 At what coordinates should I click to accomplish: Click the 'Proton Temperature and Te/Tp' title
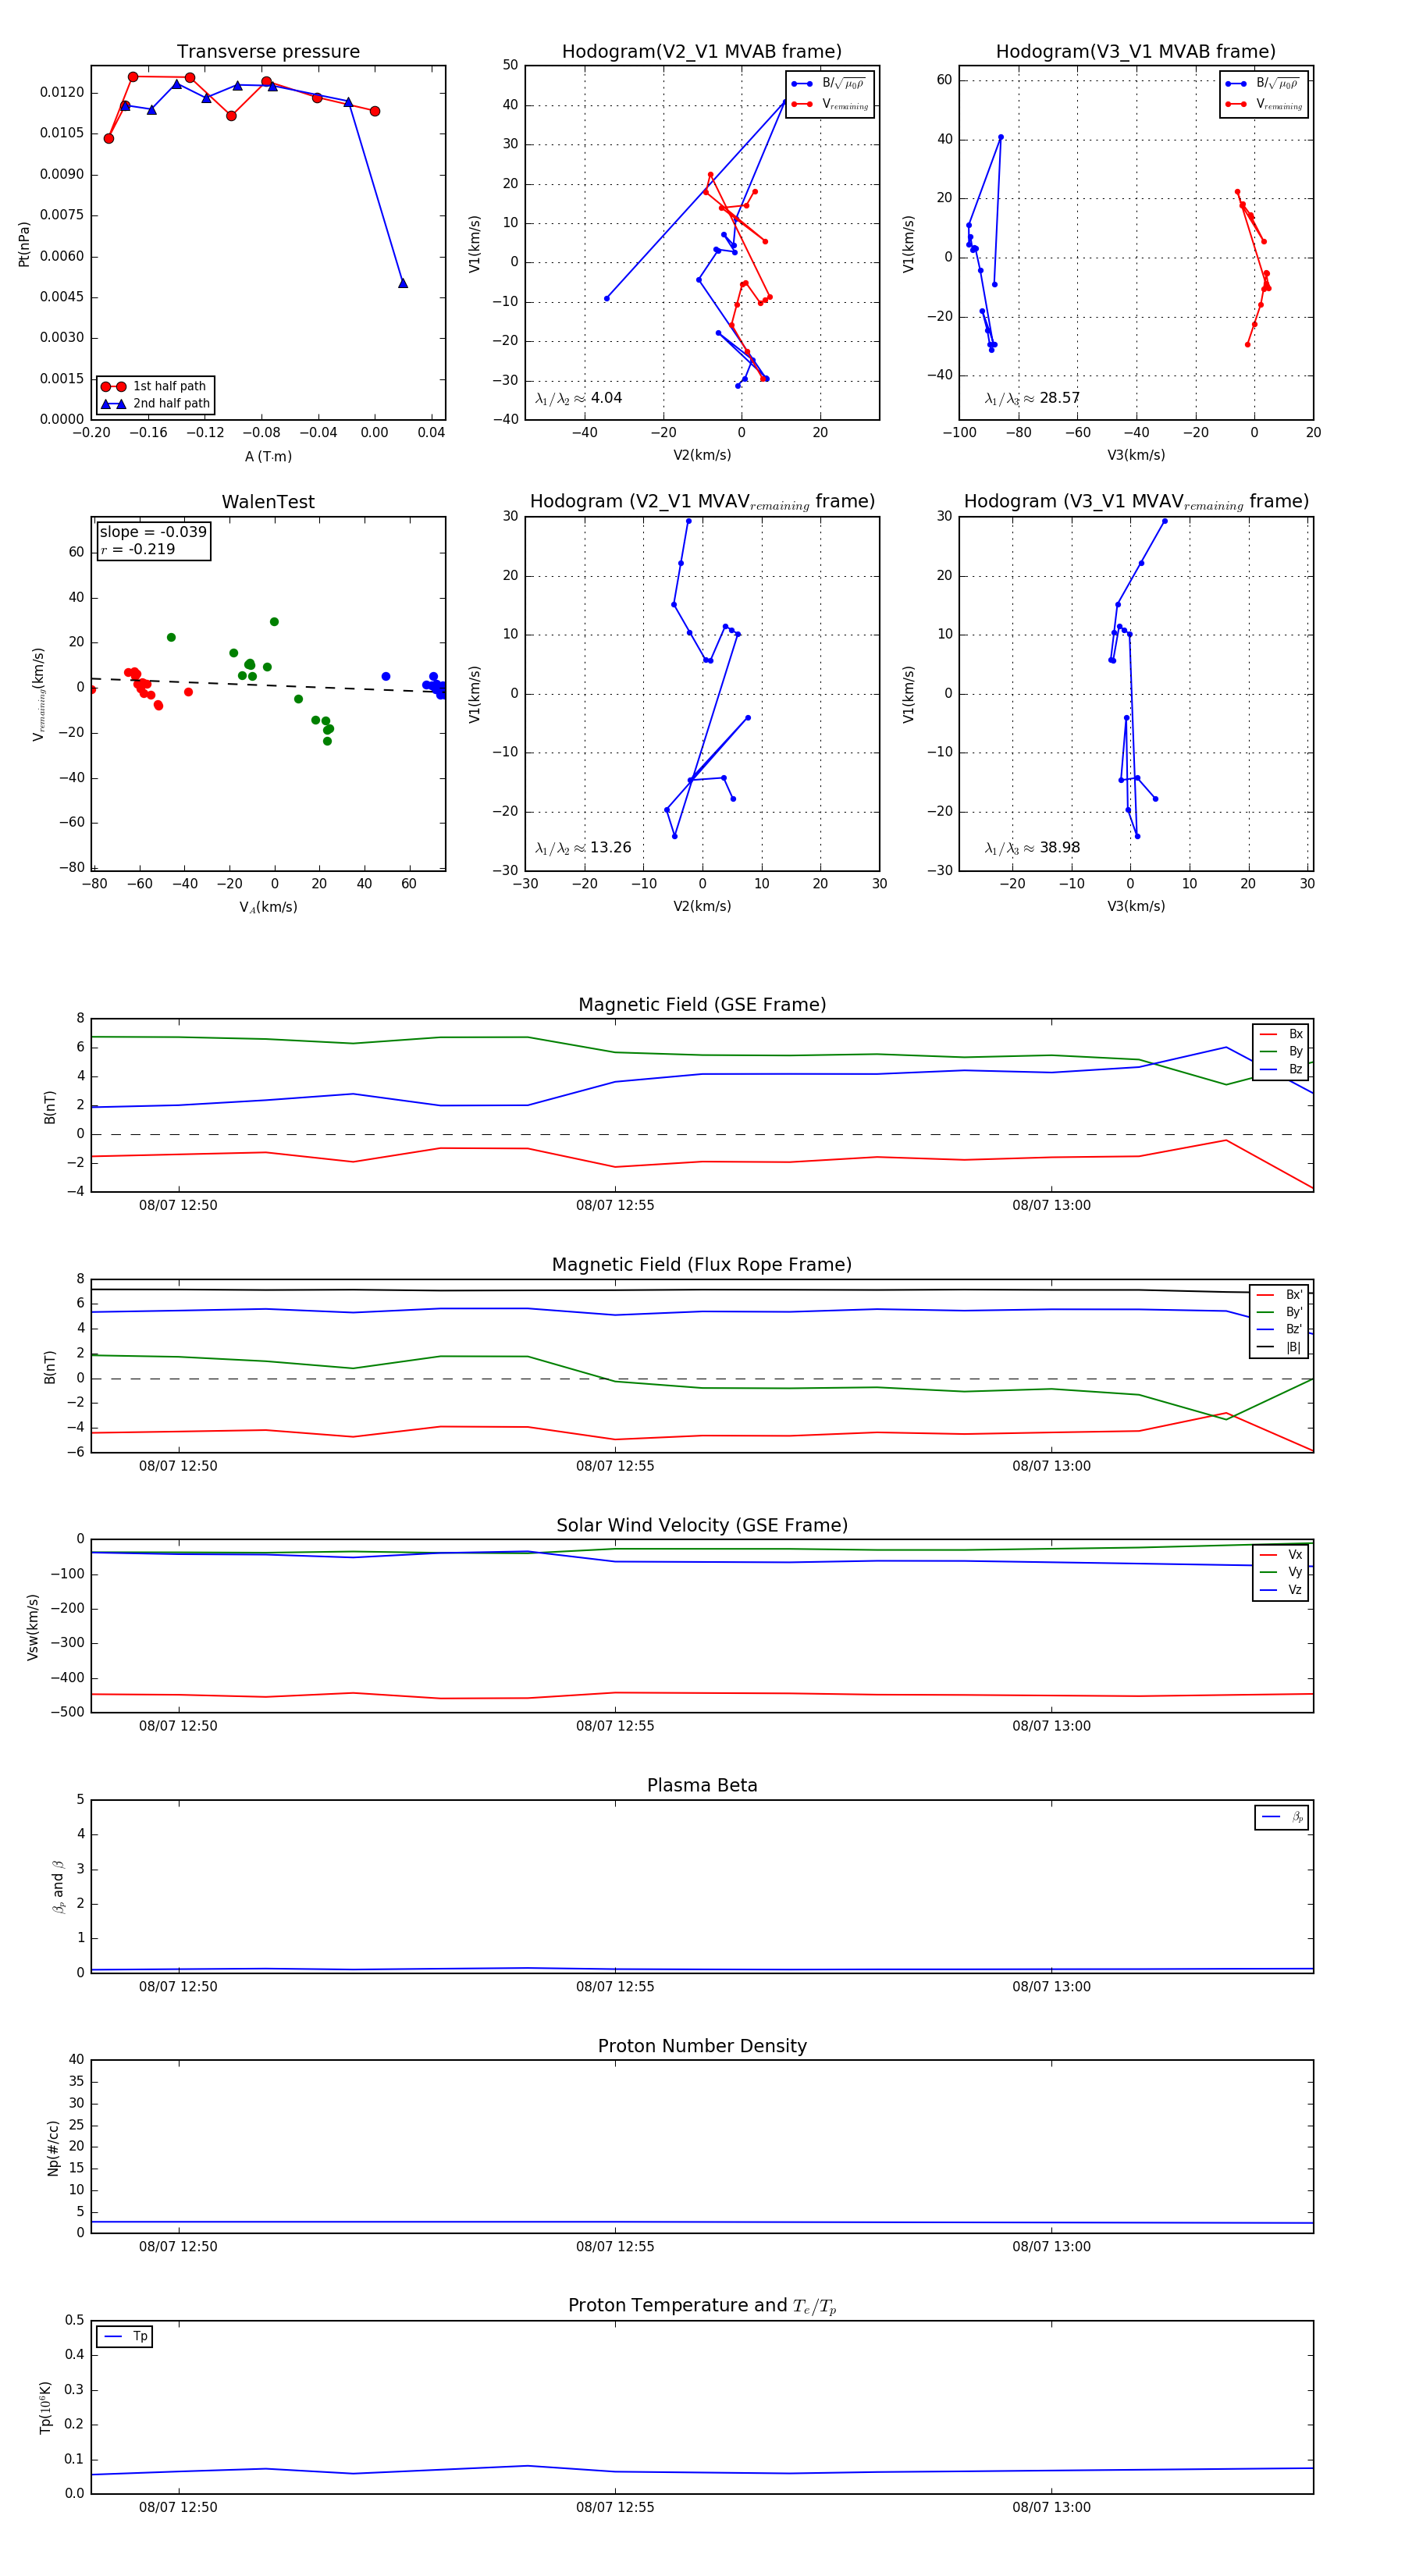click(702, 2306)
